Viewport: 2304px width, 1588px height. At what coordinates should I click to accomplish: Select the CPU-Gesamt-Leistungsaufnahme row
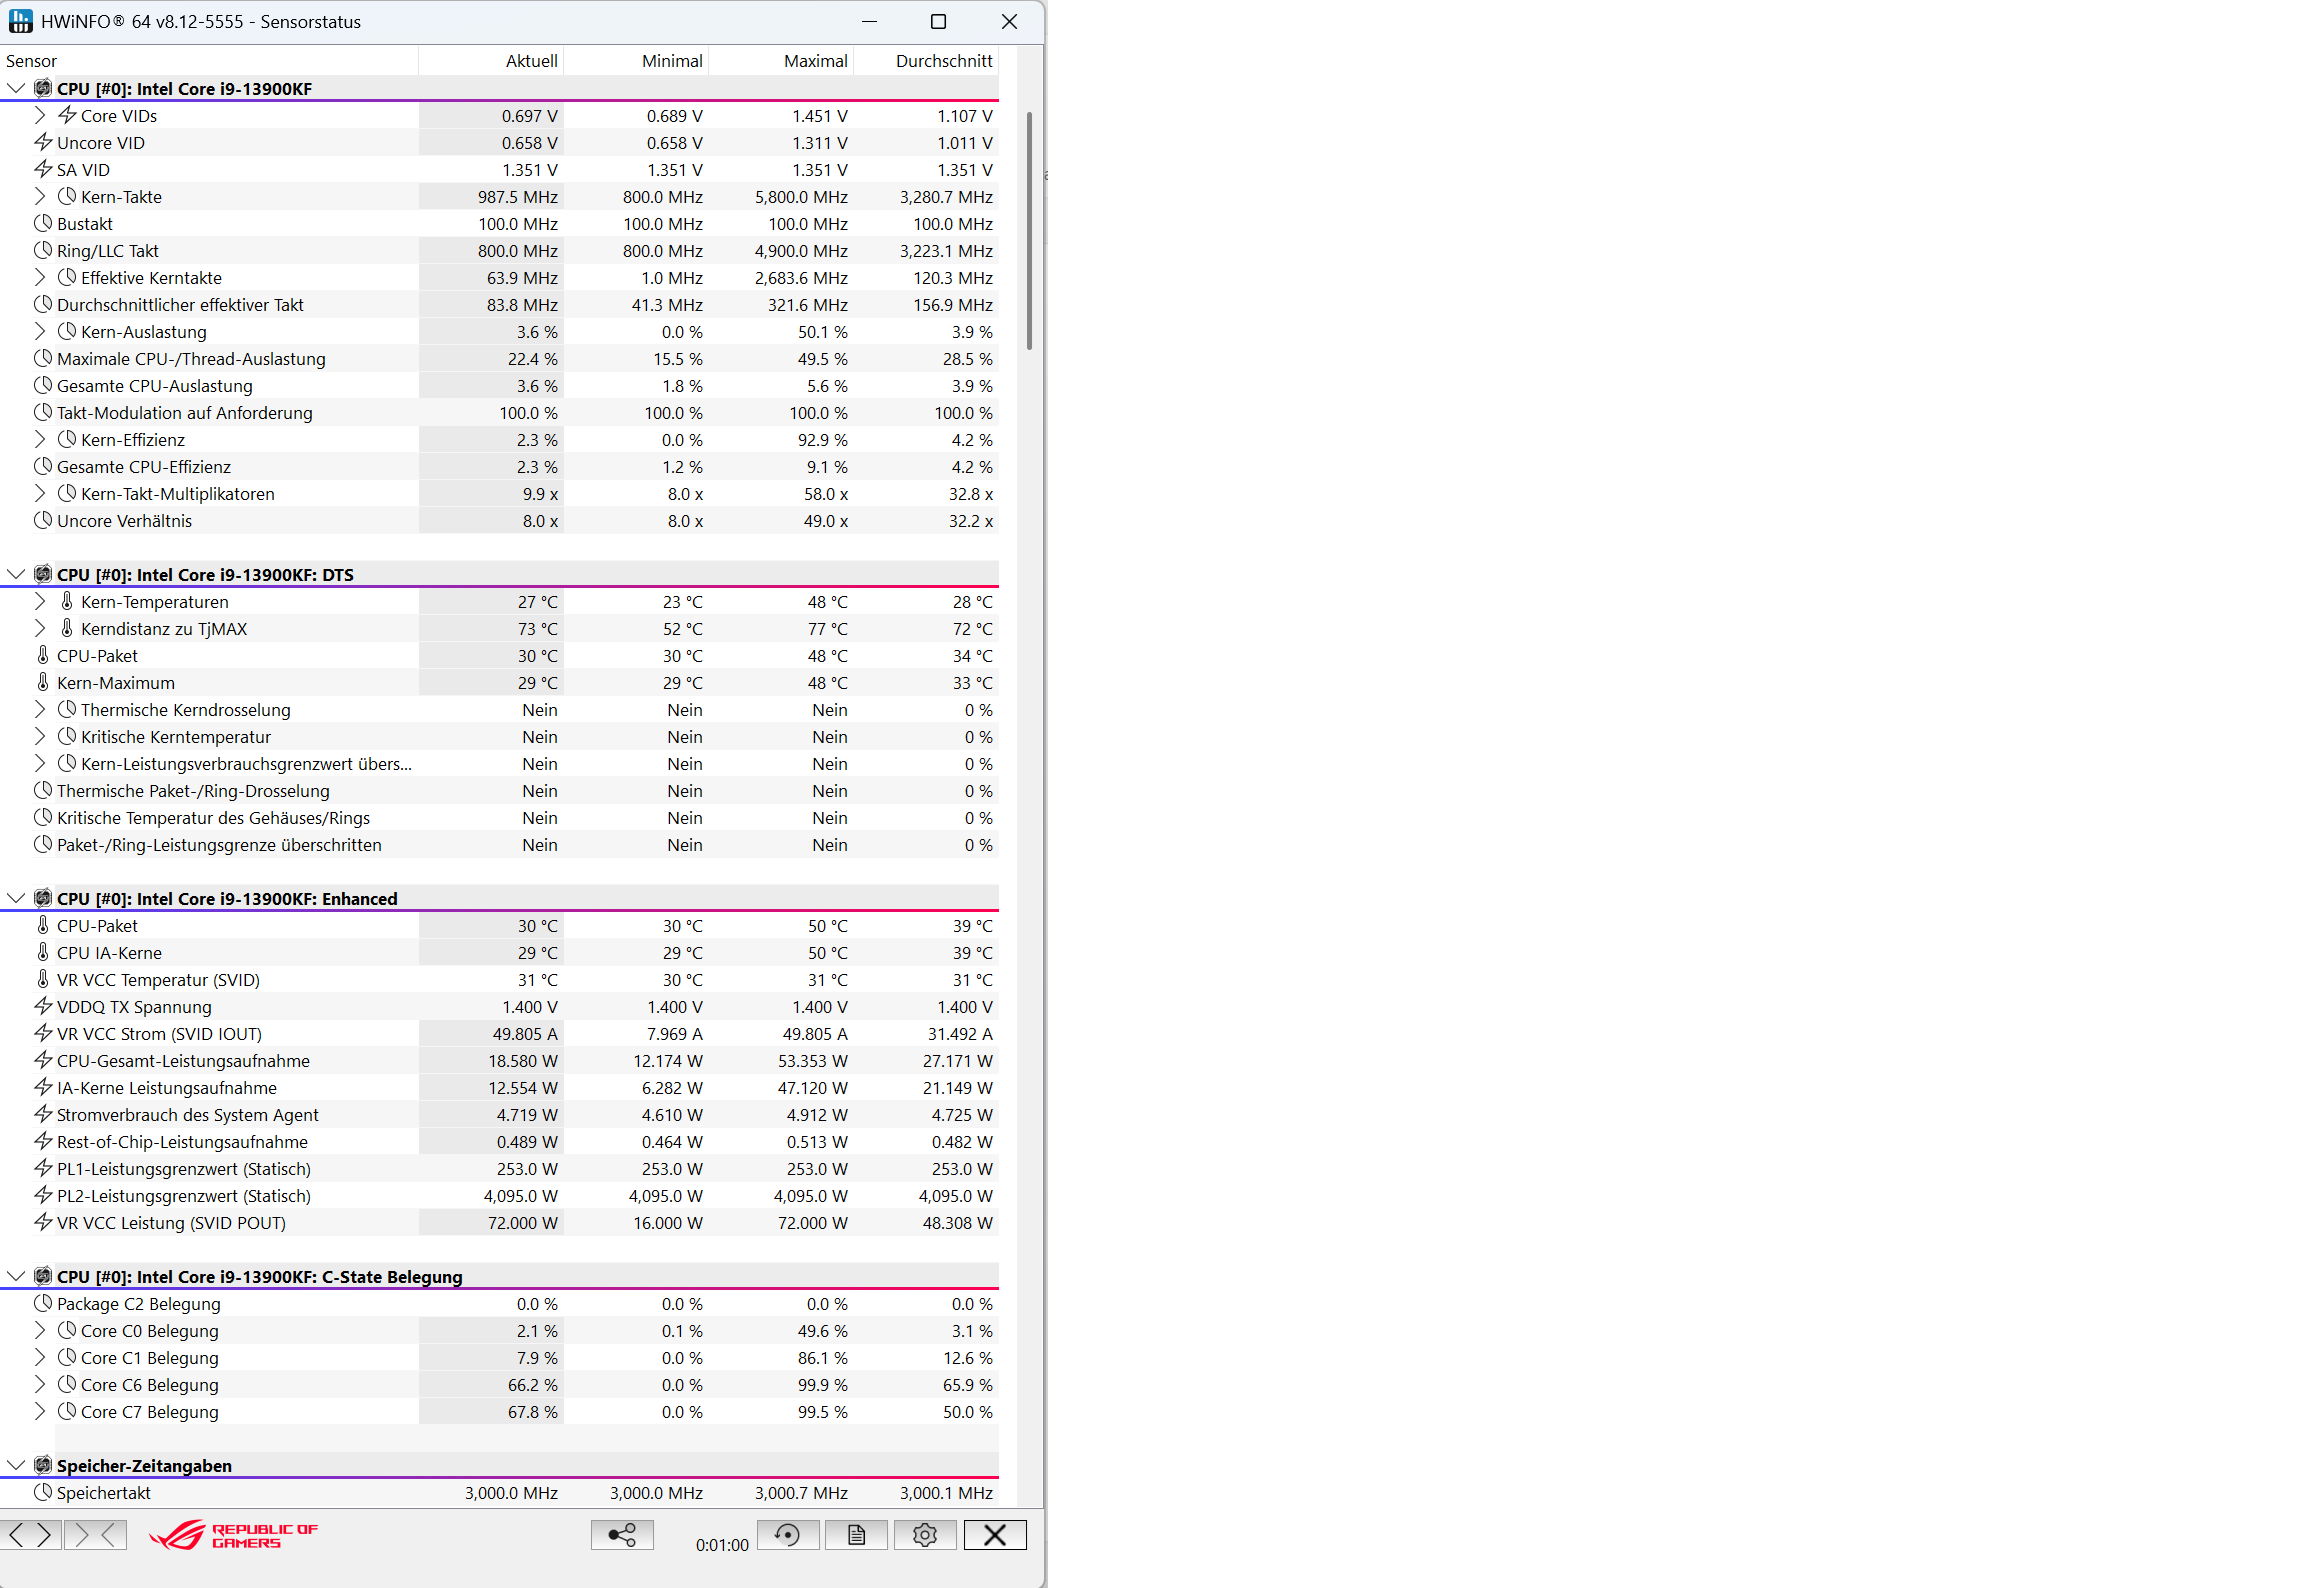tap(183, 1061)
